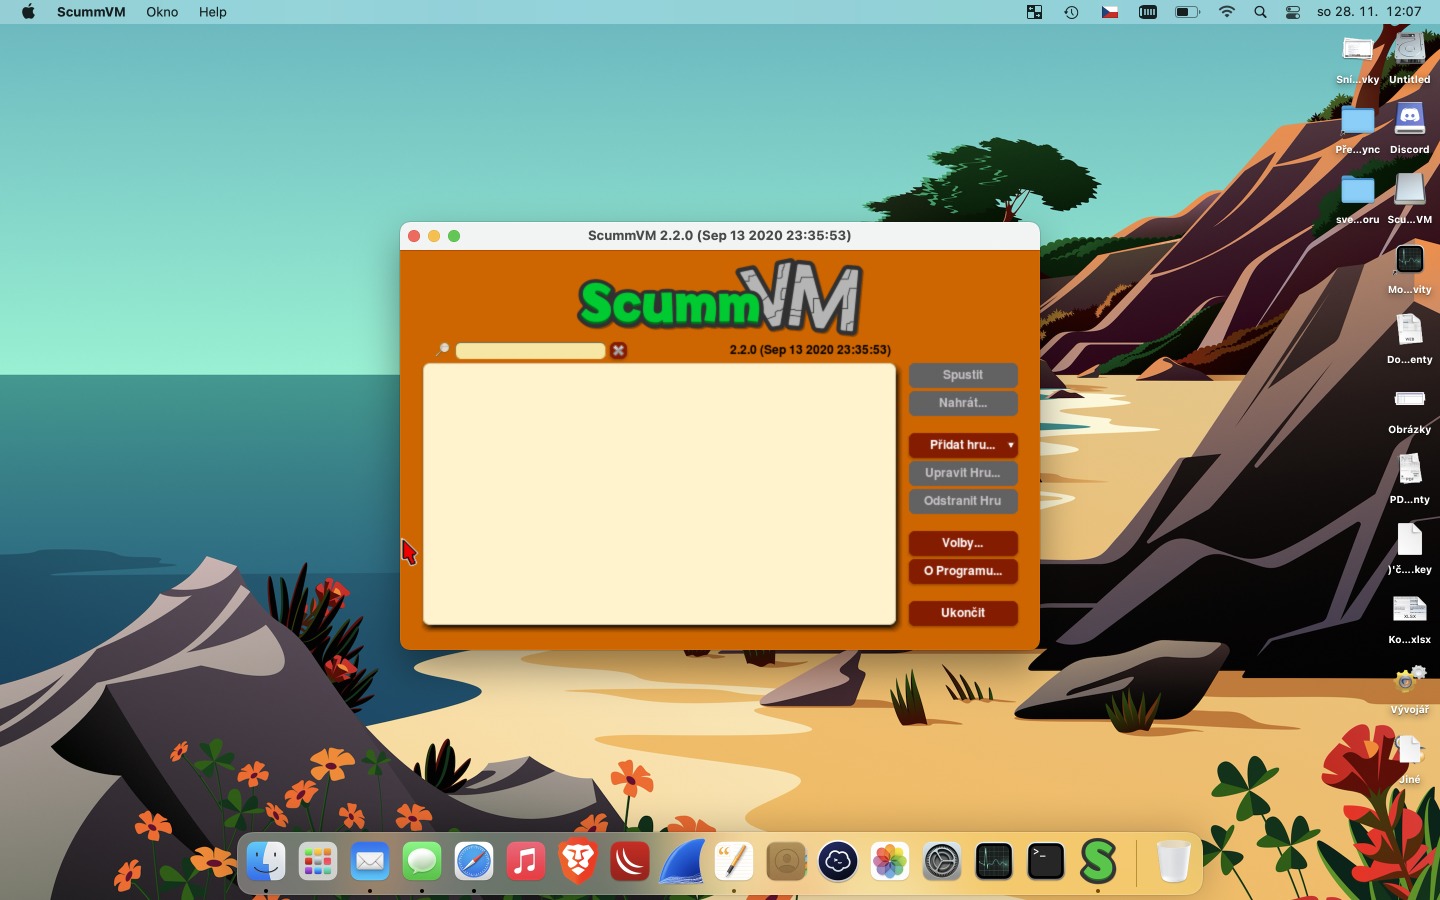The image size is (1440, 900).
Task: Open the red WinBox-style app in the dock
Action: pos(630,861)
